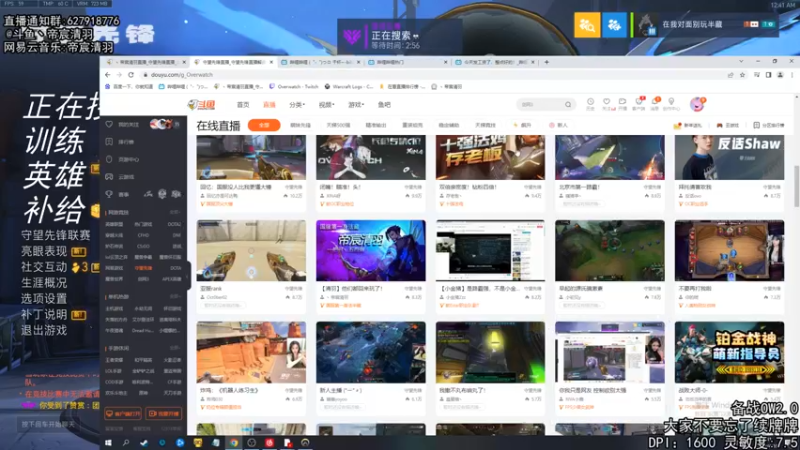Screen dimensions: 800x450
Task: Click 退出游戏 in Overwatch menu
Action: coord(44,330)
